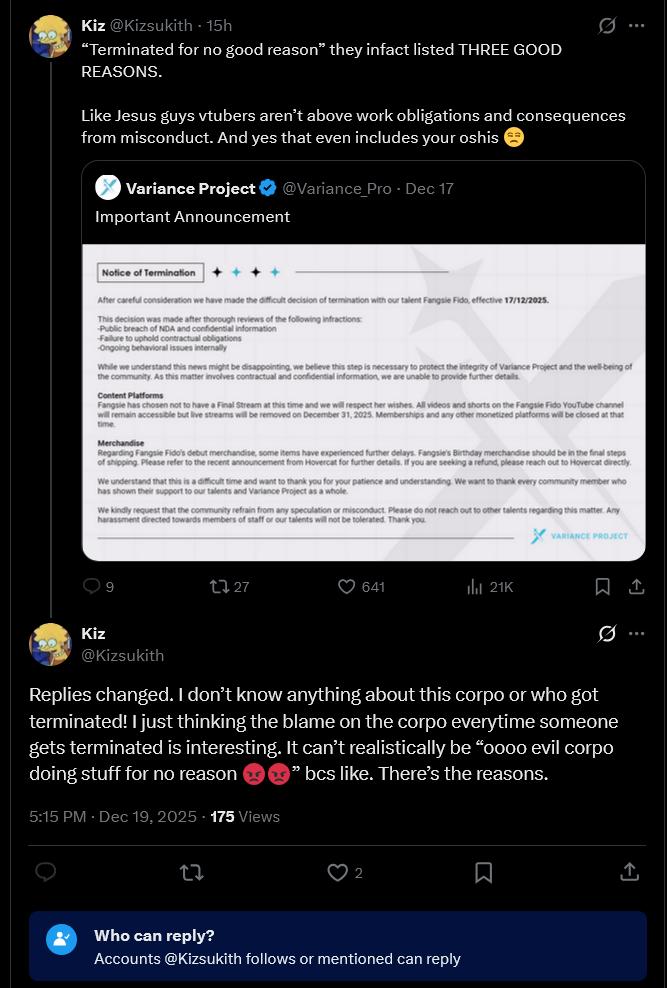Viewport: 667px width, 988px height.
Task: View the Notice of Termination image
Action: pos(363,402)
